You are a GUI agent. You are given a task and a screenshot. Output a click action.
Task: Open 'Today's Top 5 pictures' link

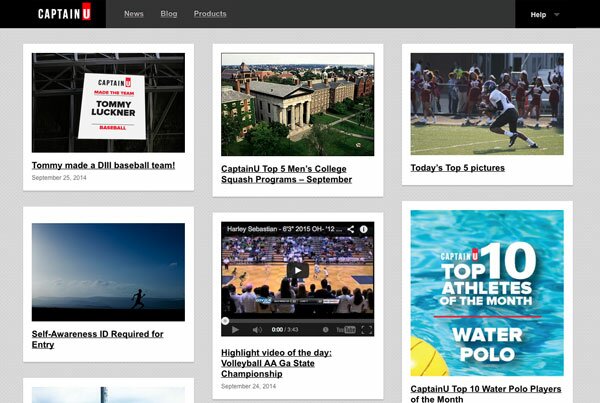point(458,168)
